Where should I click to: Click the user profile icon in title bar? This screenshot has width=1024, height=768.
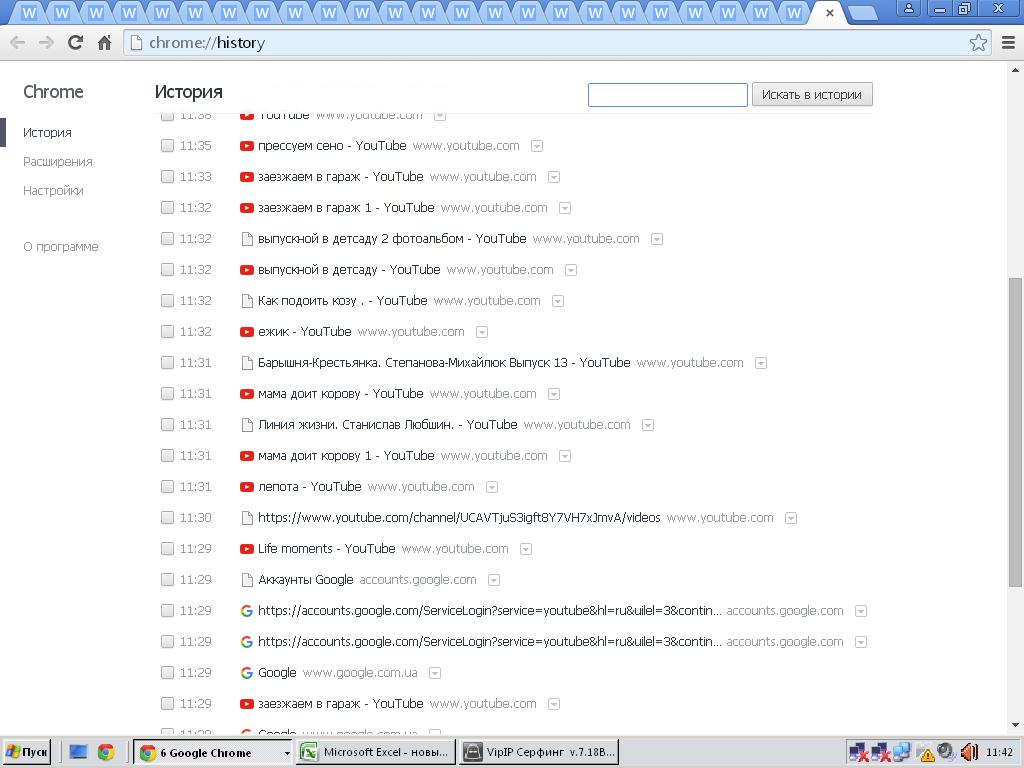908,9
